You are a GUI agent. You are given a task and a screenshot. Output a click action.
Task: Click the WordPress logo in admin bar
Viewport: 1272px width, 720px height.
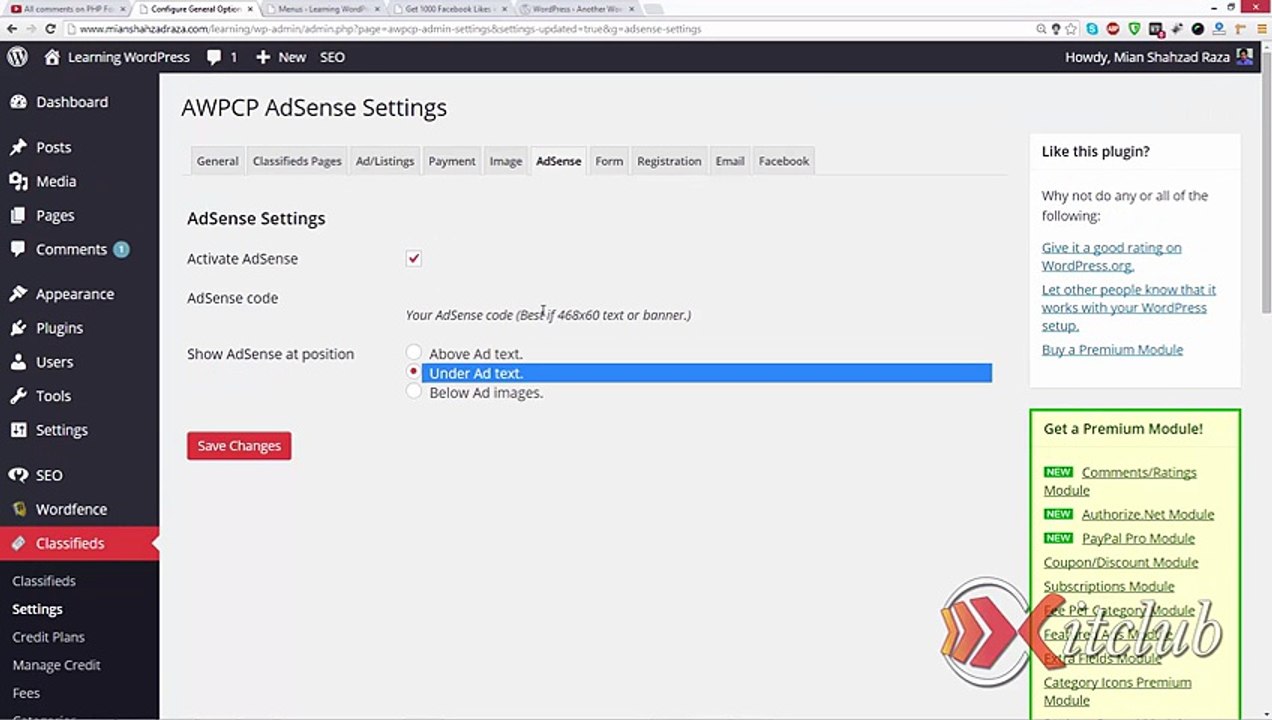18,57
